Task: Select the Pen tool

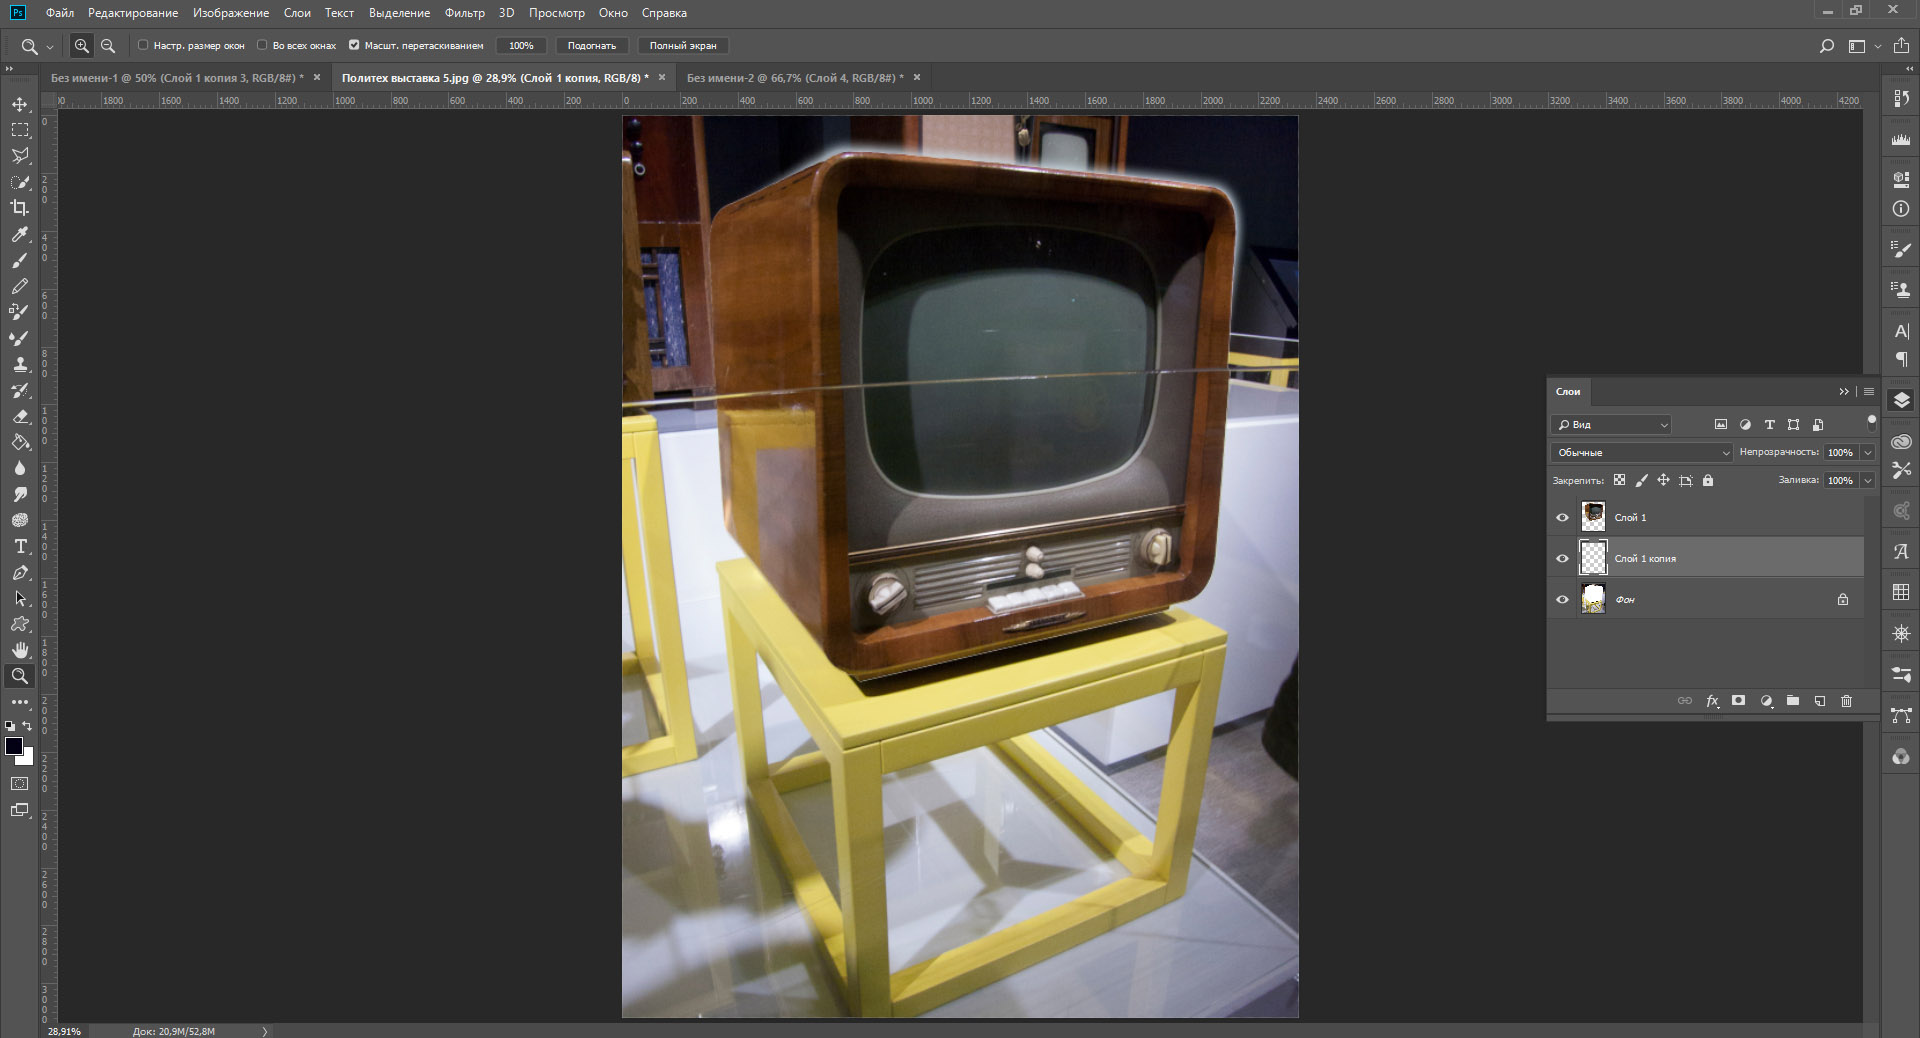Action: pyautogui.click(x=20, y=572)
